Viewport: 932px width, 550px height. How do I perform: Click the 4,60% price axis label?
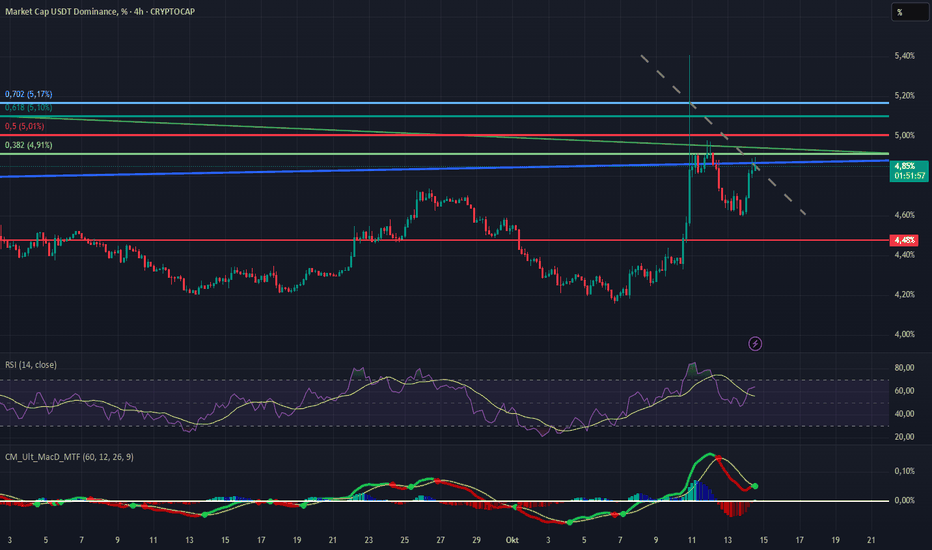(904, 215)
